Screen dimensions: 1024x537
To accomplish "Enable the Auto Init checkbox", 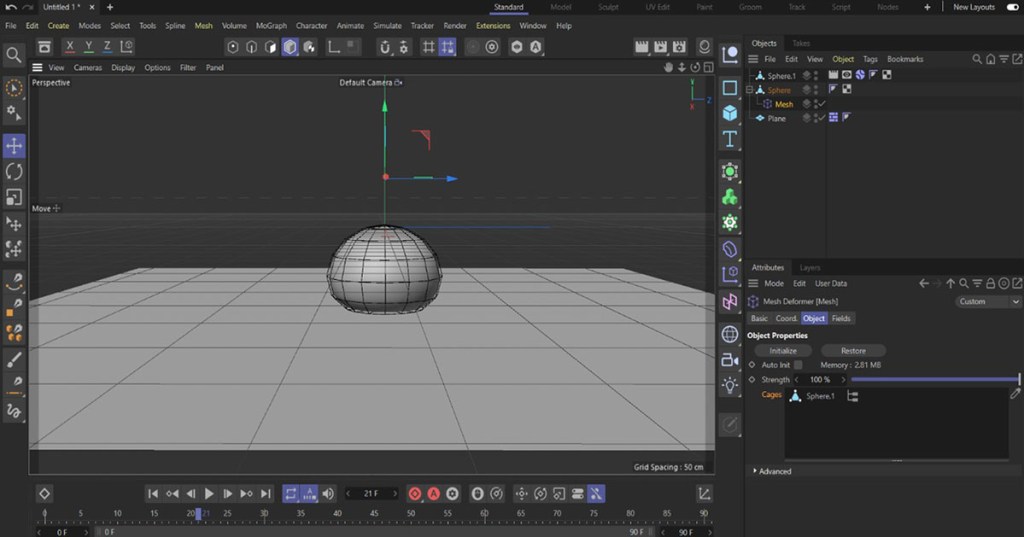I will point(798,365).
